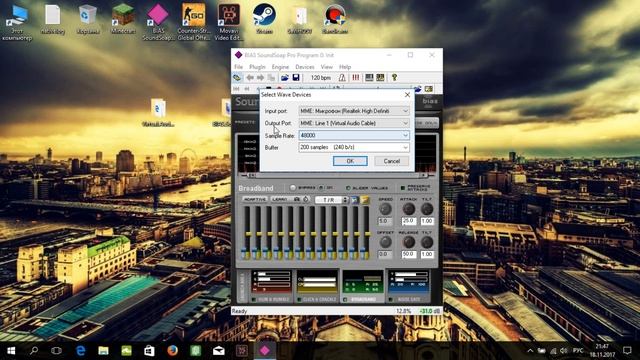Screen dimensions: 640x360
Task: Open the Minecraft desktop shortcut
Action: tap(123, 19)
